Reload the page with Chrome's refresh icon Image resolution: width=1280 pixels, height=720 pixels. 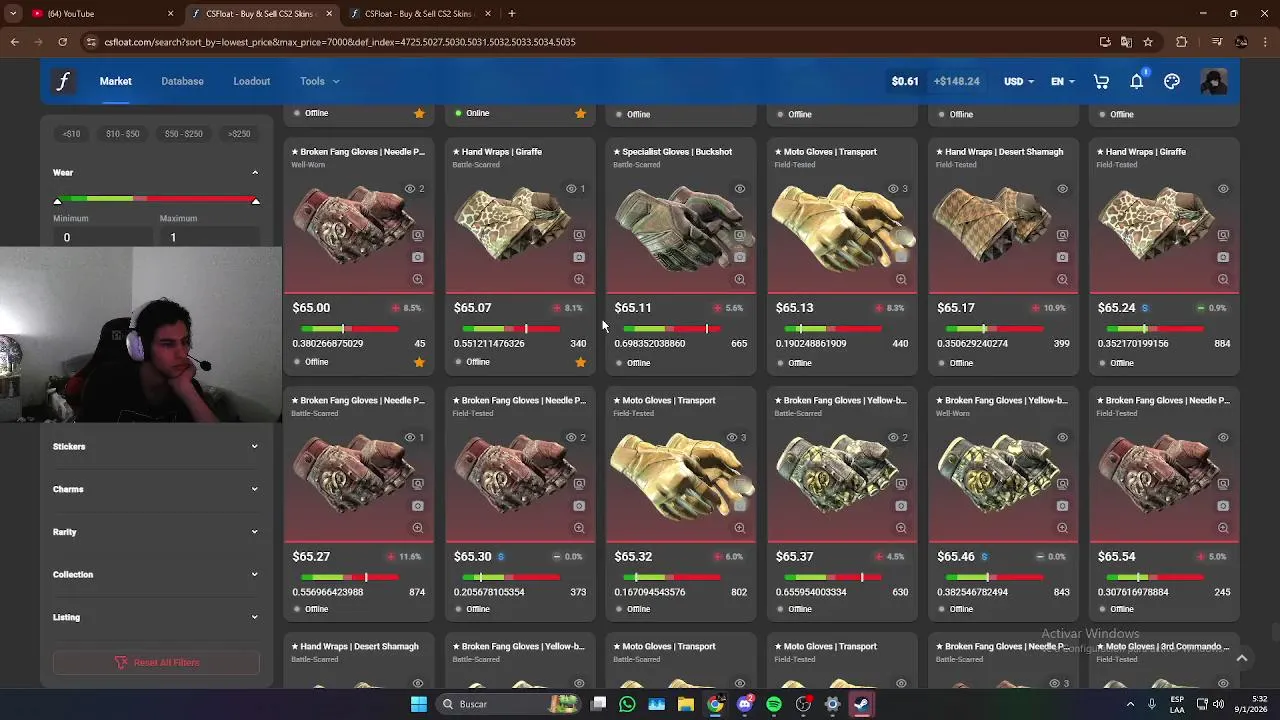pyautogui.click(x=62, y=42)
